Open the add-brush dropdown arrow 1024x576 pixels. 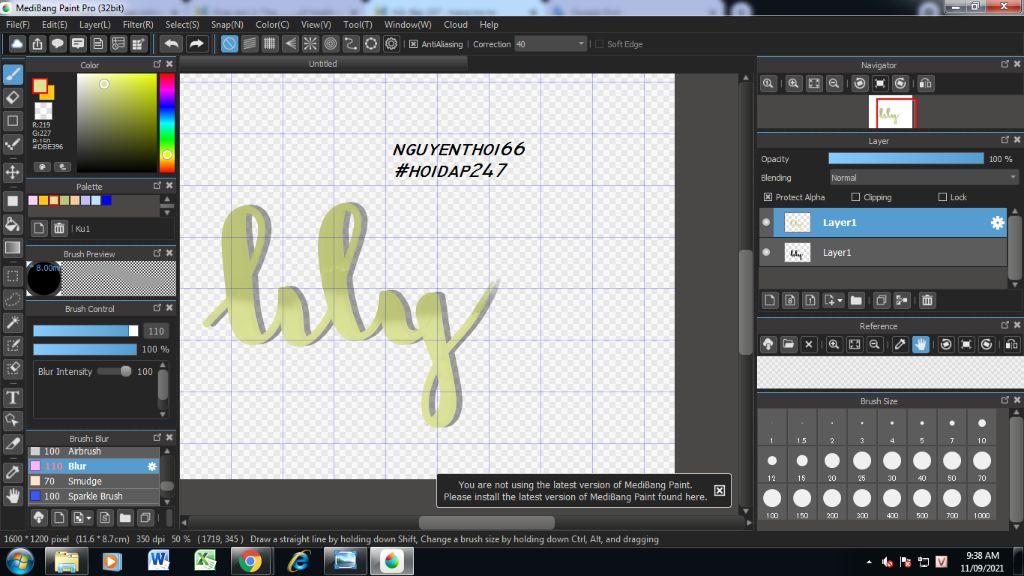89,518
